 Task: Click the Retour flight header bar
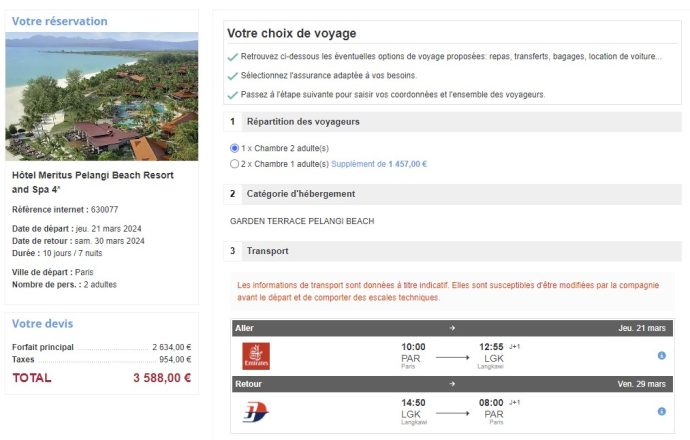452,384
